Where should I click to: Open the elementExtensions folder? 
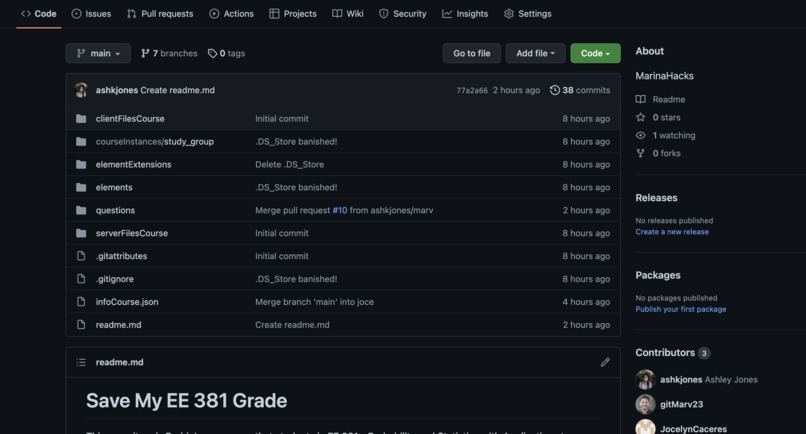click(134, 165)
